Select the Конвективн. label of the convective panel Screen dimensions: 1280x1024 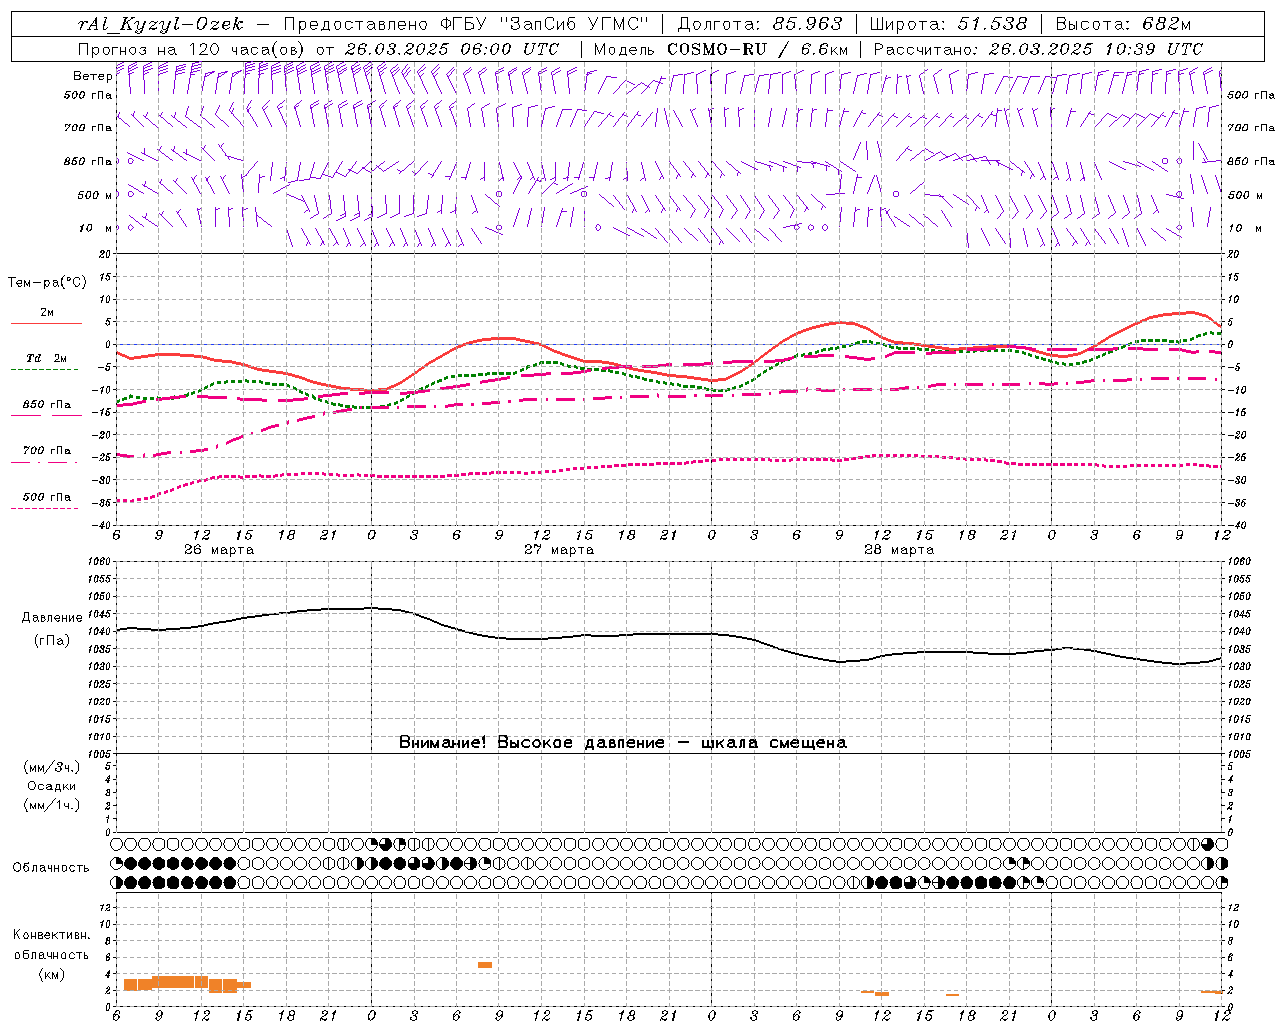(51, 935)
